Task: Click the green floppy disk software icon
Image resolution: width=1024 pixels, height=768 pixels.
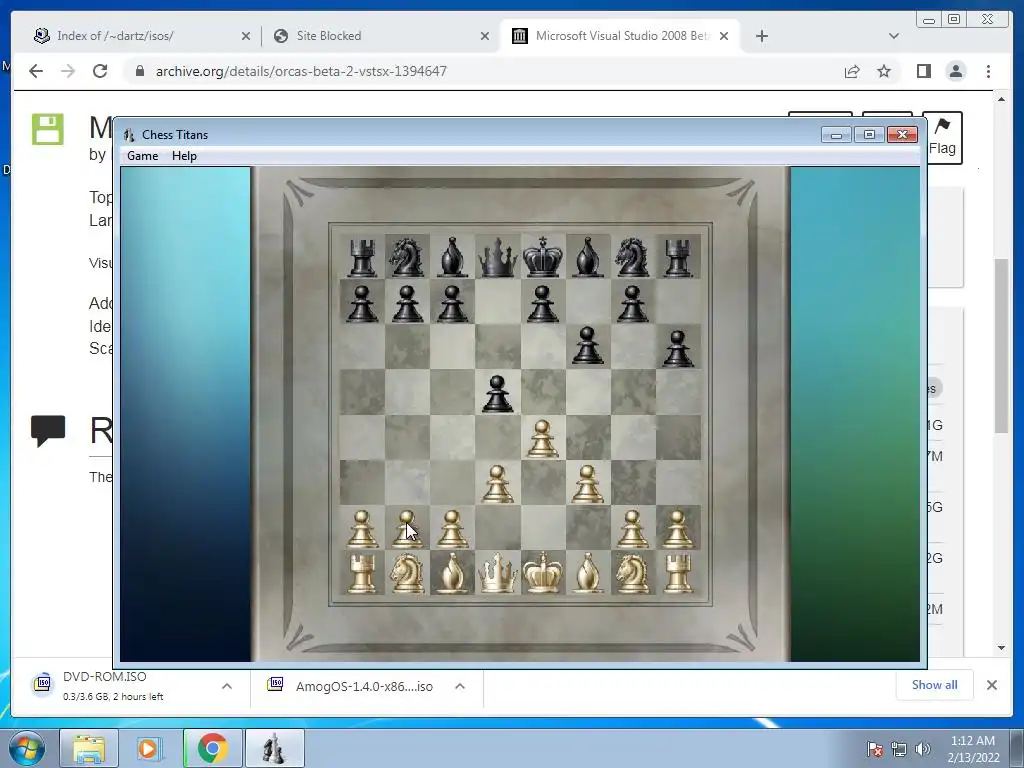Action: point(48,129)
